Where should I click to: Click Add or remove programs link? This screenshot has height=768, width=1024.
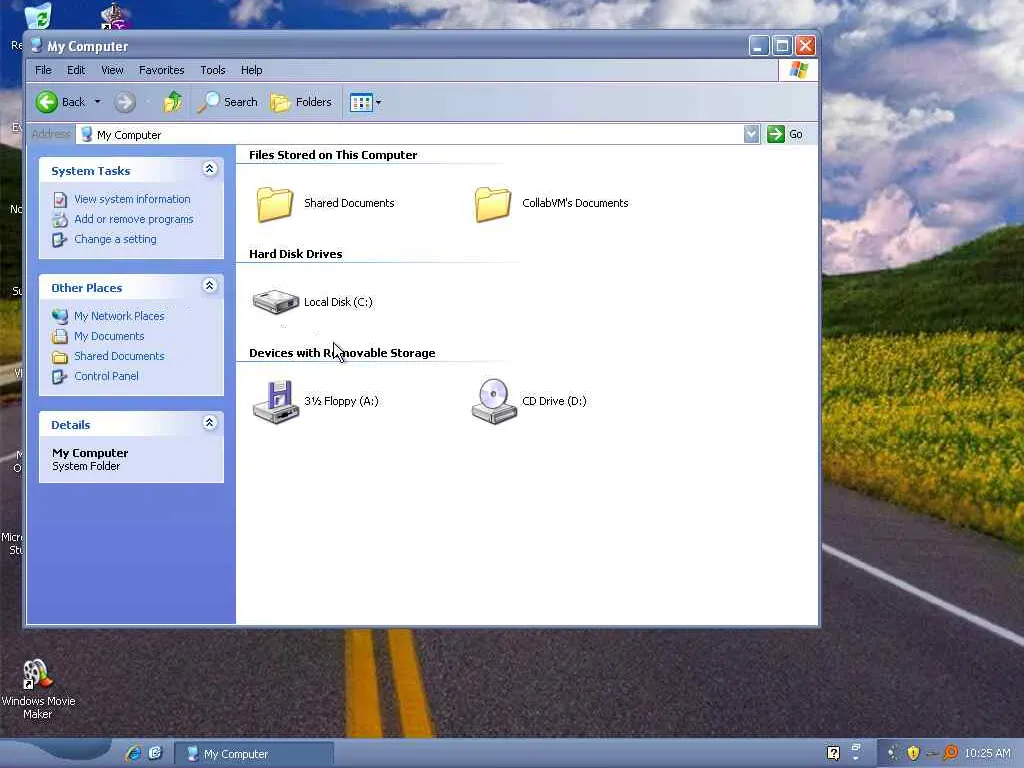coord(134,219)
